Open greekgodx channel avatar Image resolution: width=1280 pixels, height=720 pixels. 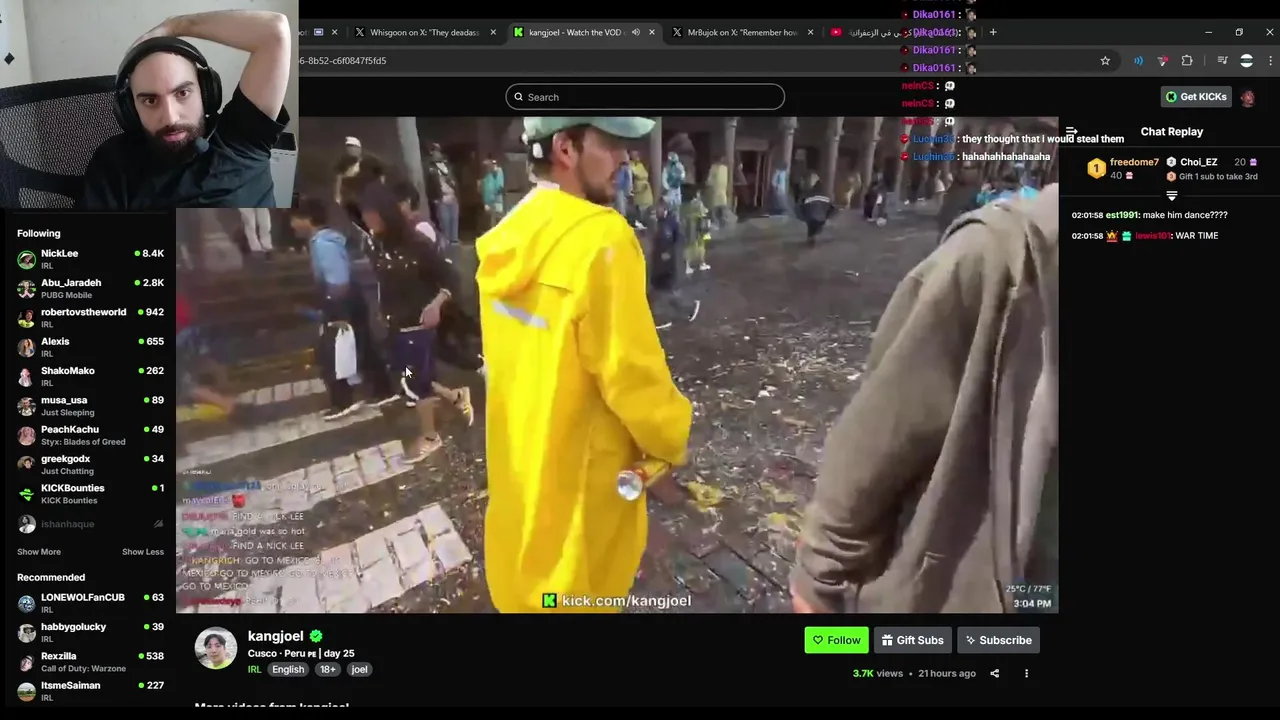pos(27,465)
